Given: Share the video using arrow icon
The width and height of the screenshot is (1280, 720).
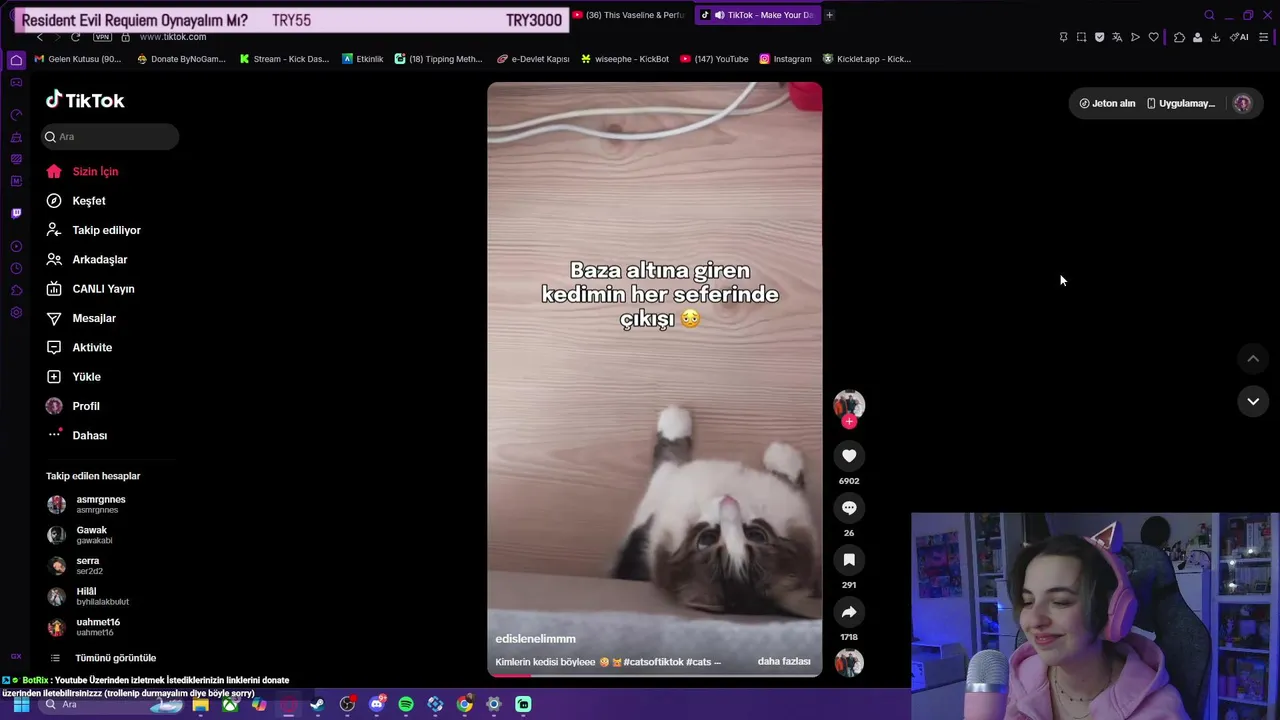Looking at the screenshot, I should tap(849, 612).
